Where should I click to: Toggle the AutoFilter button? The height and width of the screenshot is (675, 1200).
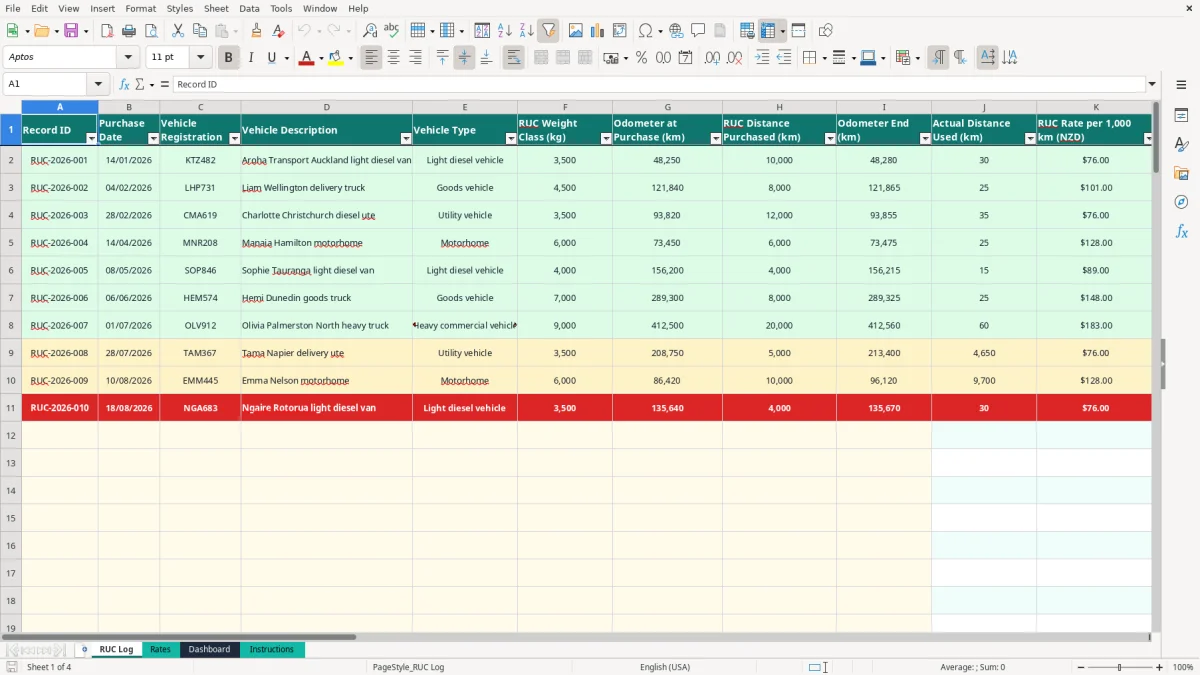549,31
